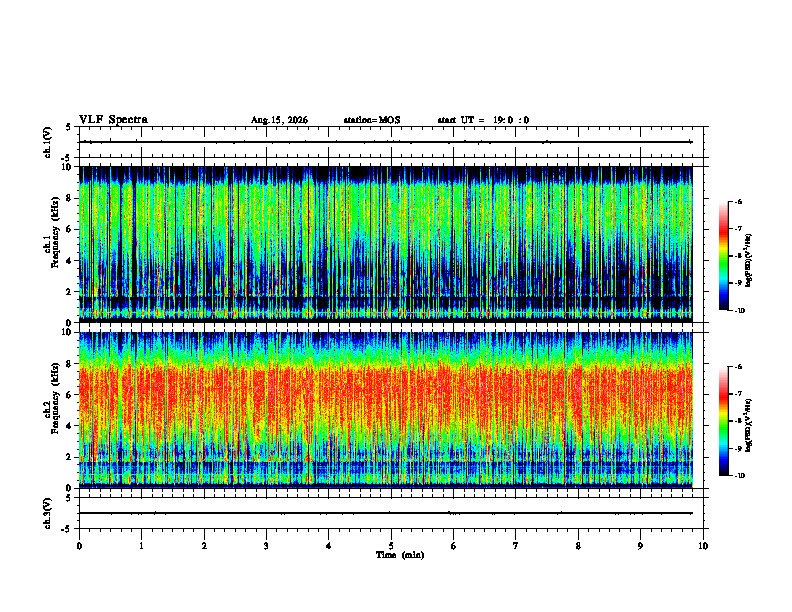Click the red band in ch.2 spectrogram

[x=386, y=396]
